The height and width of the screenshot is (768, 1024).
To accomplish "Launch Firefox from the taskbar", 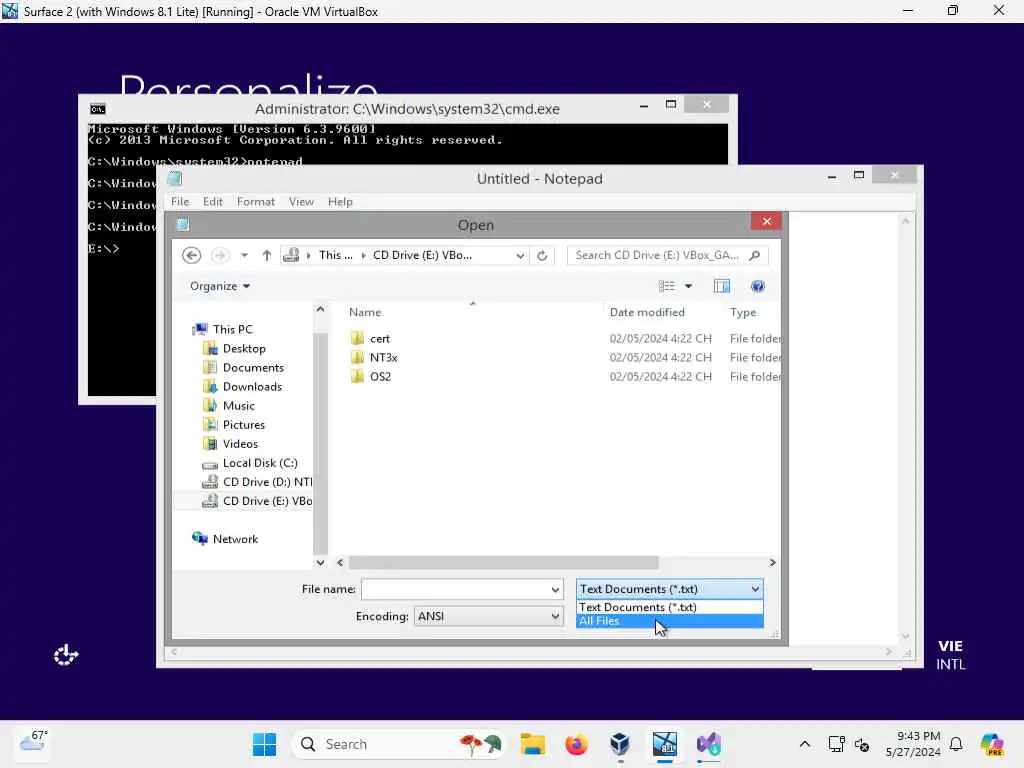I will click(576, 744).
